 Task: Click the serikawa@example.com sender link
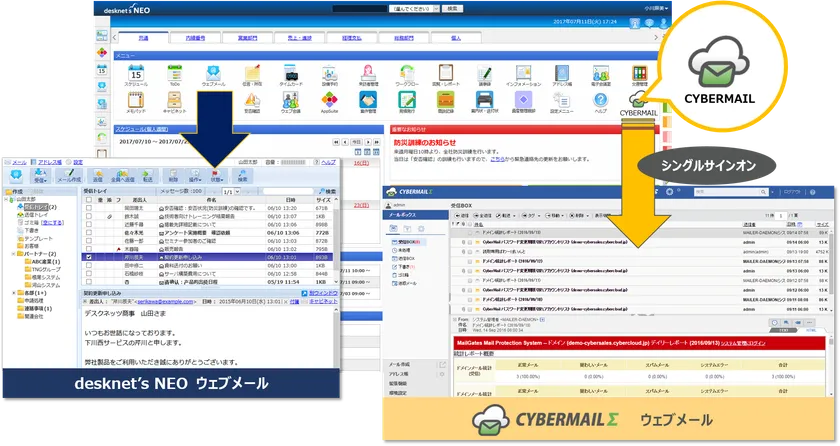point(164,301)
